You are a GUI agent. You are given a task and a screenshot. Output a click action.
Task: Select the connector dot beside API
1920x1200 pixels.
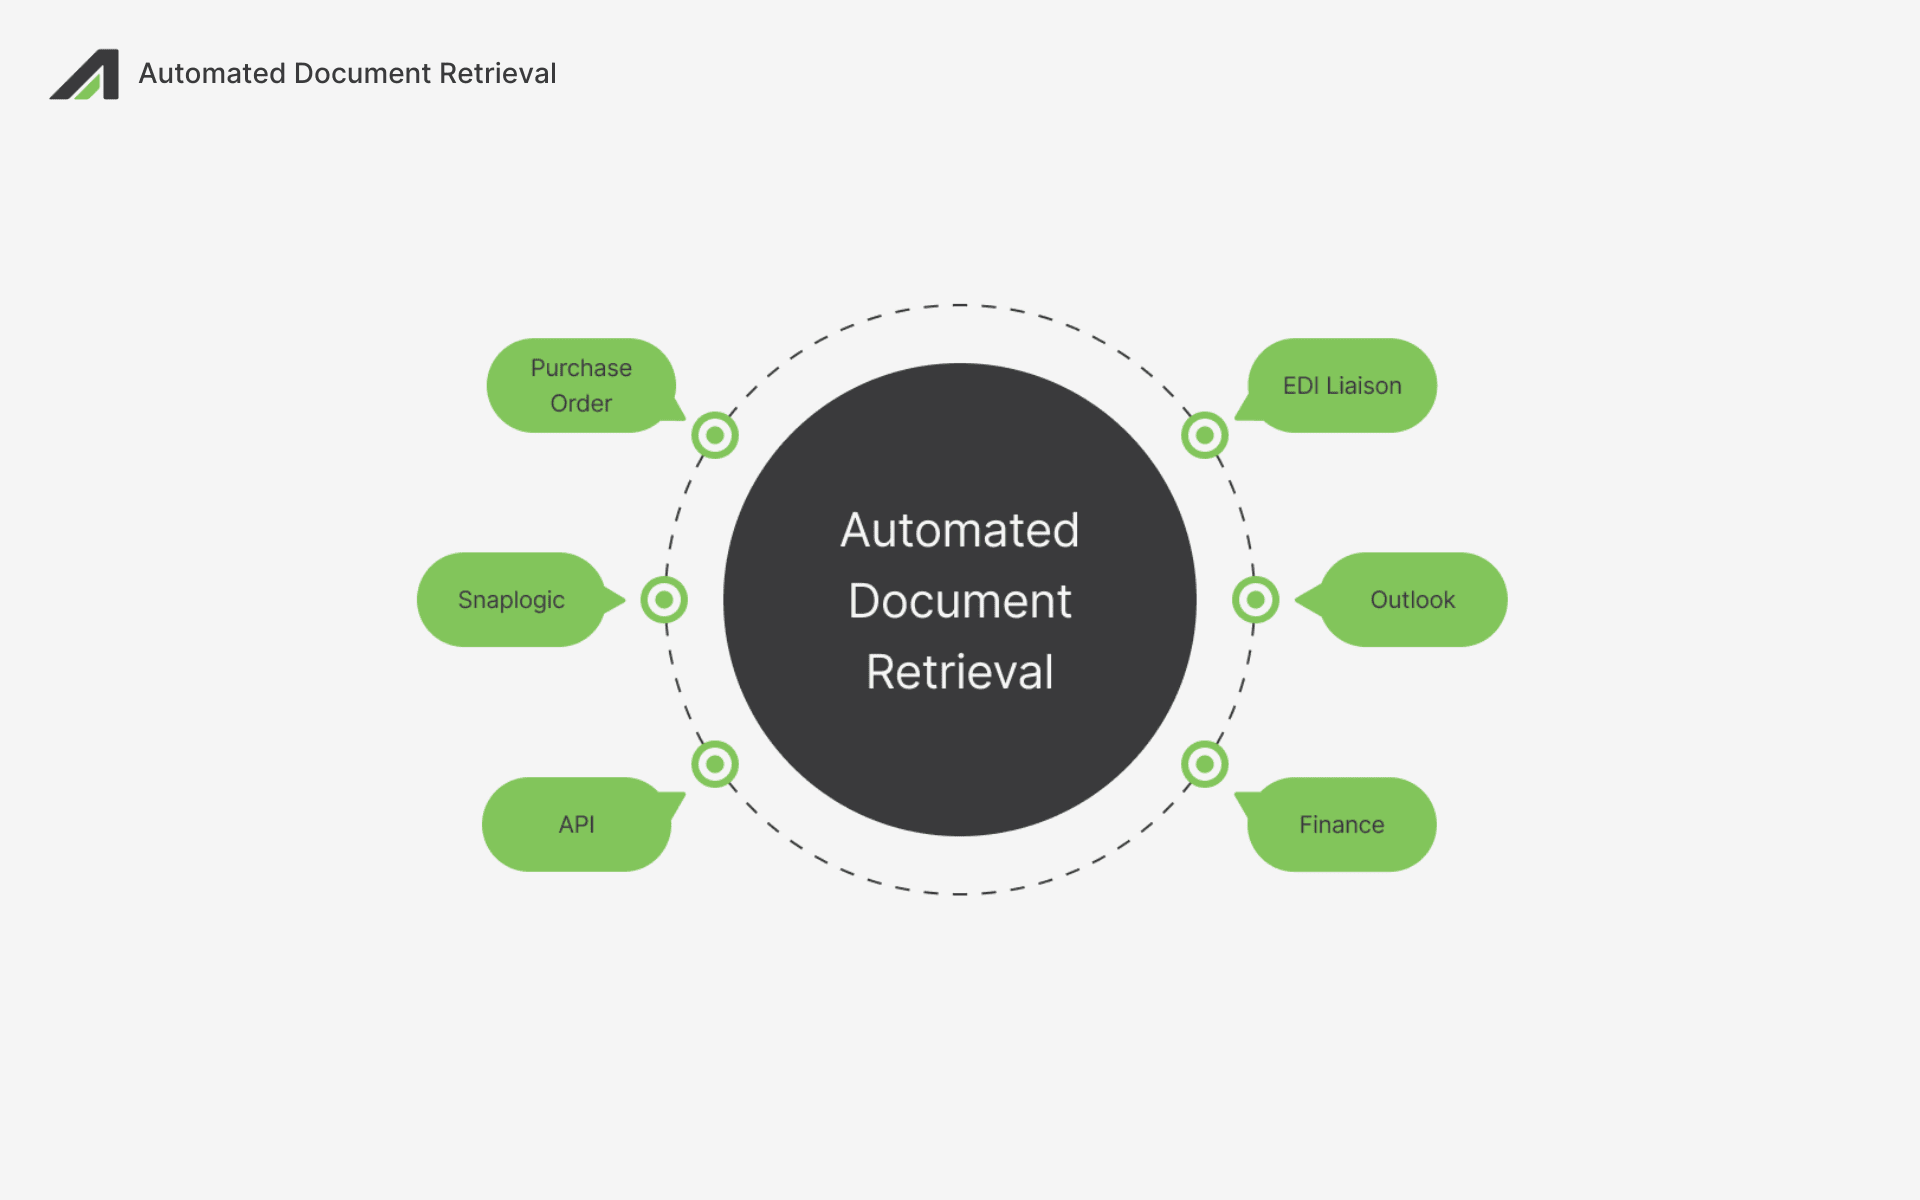click(x=715, y=764)
